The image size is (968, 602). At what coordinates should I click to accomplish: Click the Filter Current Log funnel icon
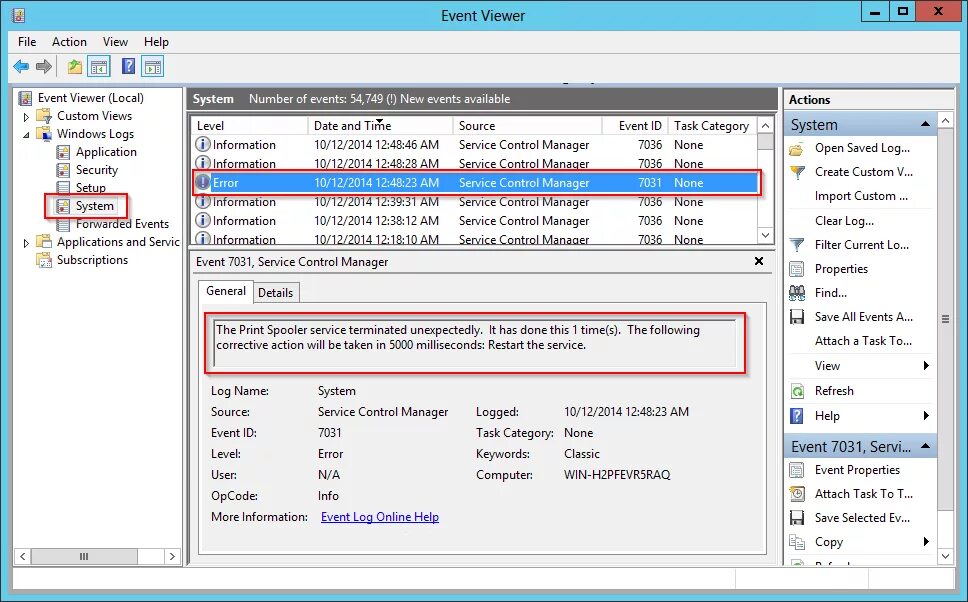pos(797,245)
